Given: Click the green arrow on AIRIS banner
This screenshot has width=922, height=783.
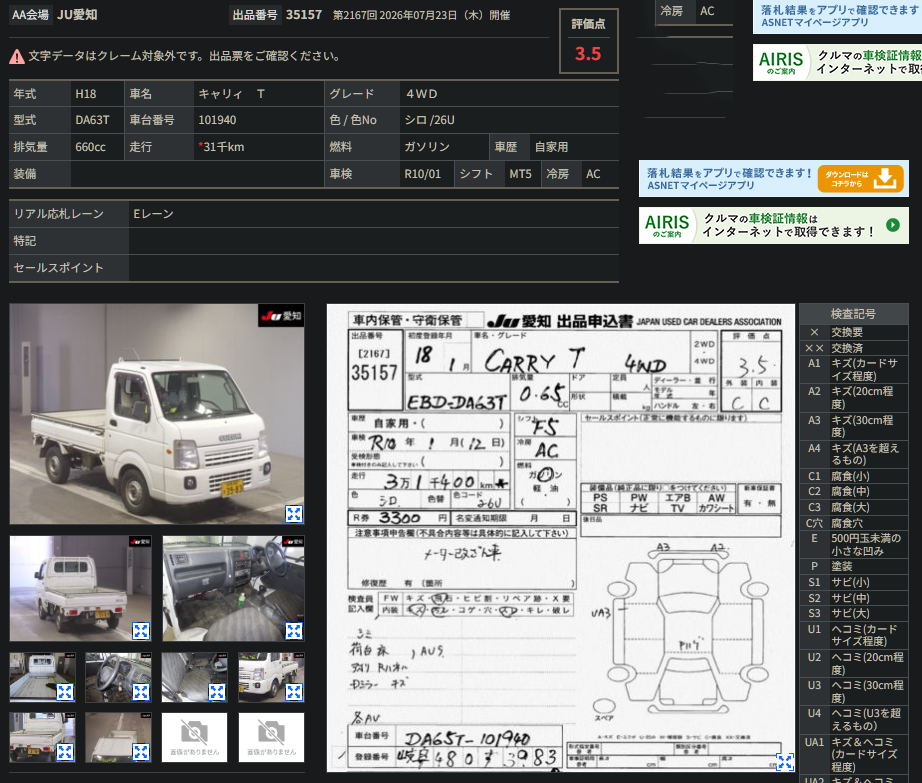Looking at the screenshot, I should click(893, 225).
